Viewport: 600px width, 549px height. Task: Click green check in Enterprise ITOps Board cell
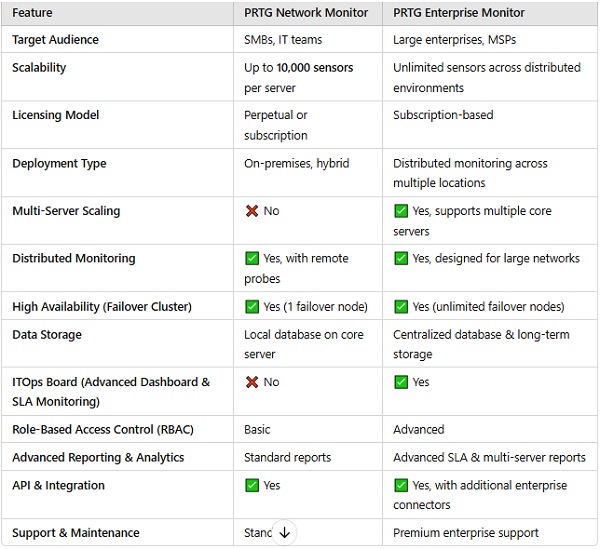click(401, 382)
